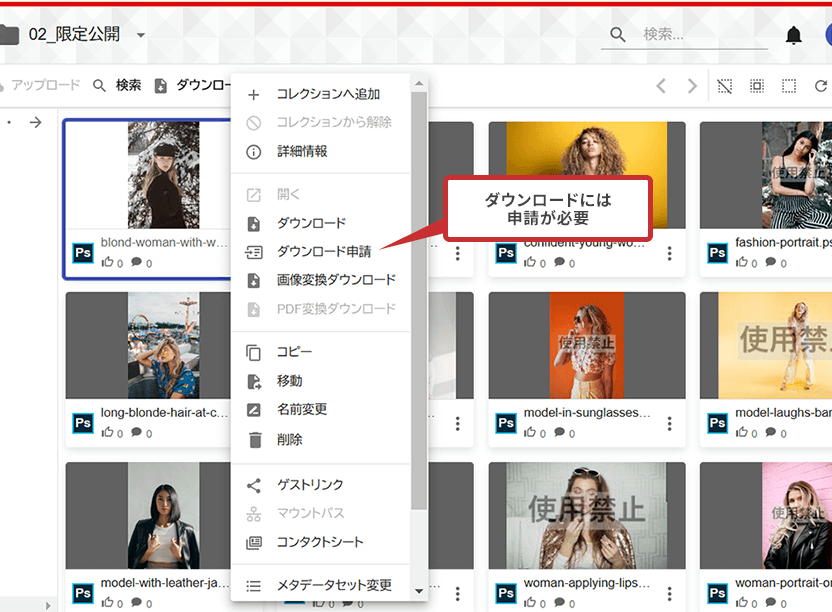Image resolution: width=832 pixels, height=612 pixels.
Task: Choose ダウンロード申請 from context menu
Action: coord(320,252)
